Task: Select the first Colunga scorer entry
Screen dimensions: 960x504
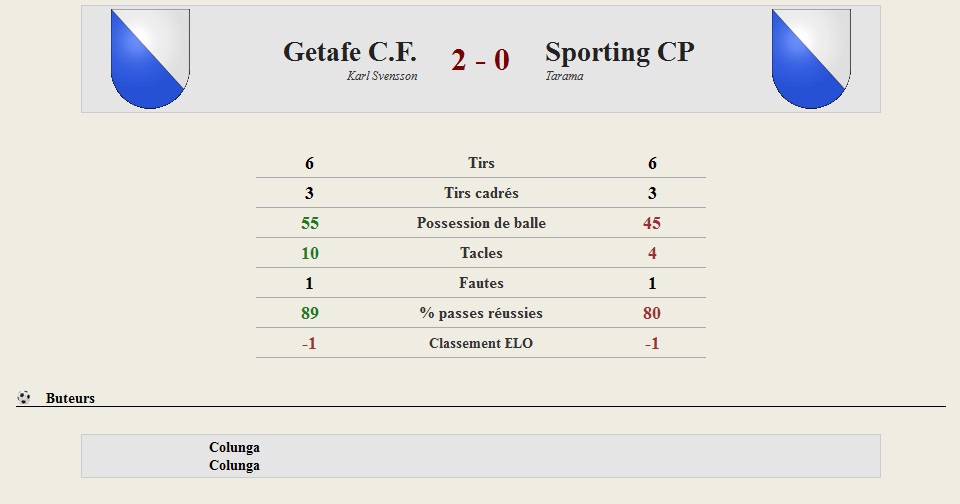Action: click(234, 447)
